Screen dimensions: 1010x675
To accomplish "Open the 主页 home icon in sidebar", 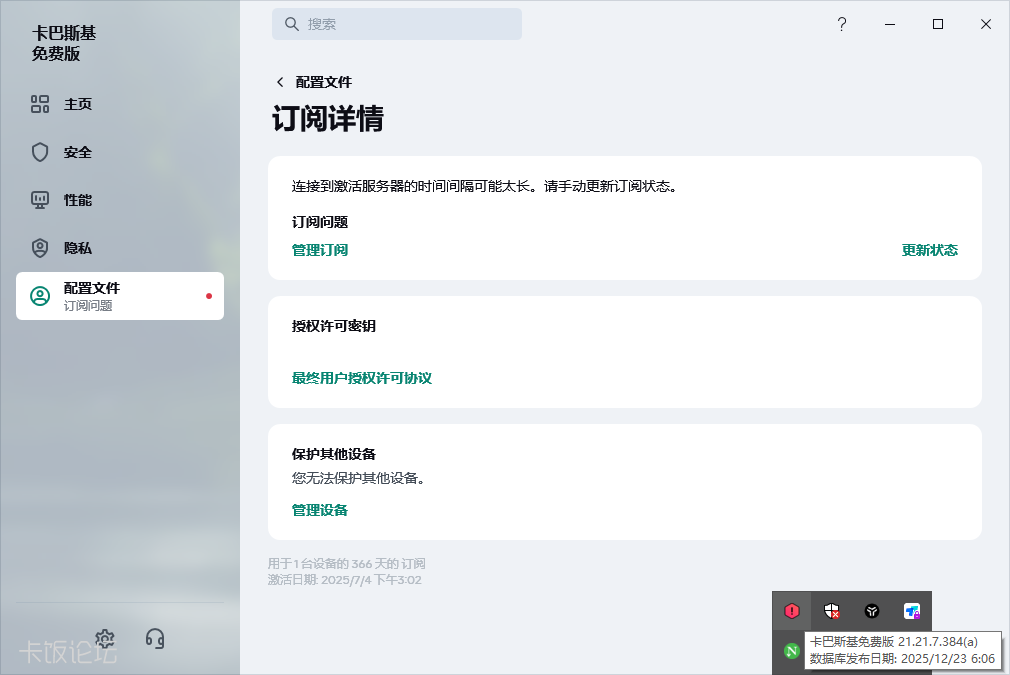I will 40,104.
